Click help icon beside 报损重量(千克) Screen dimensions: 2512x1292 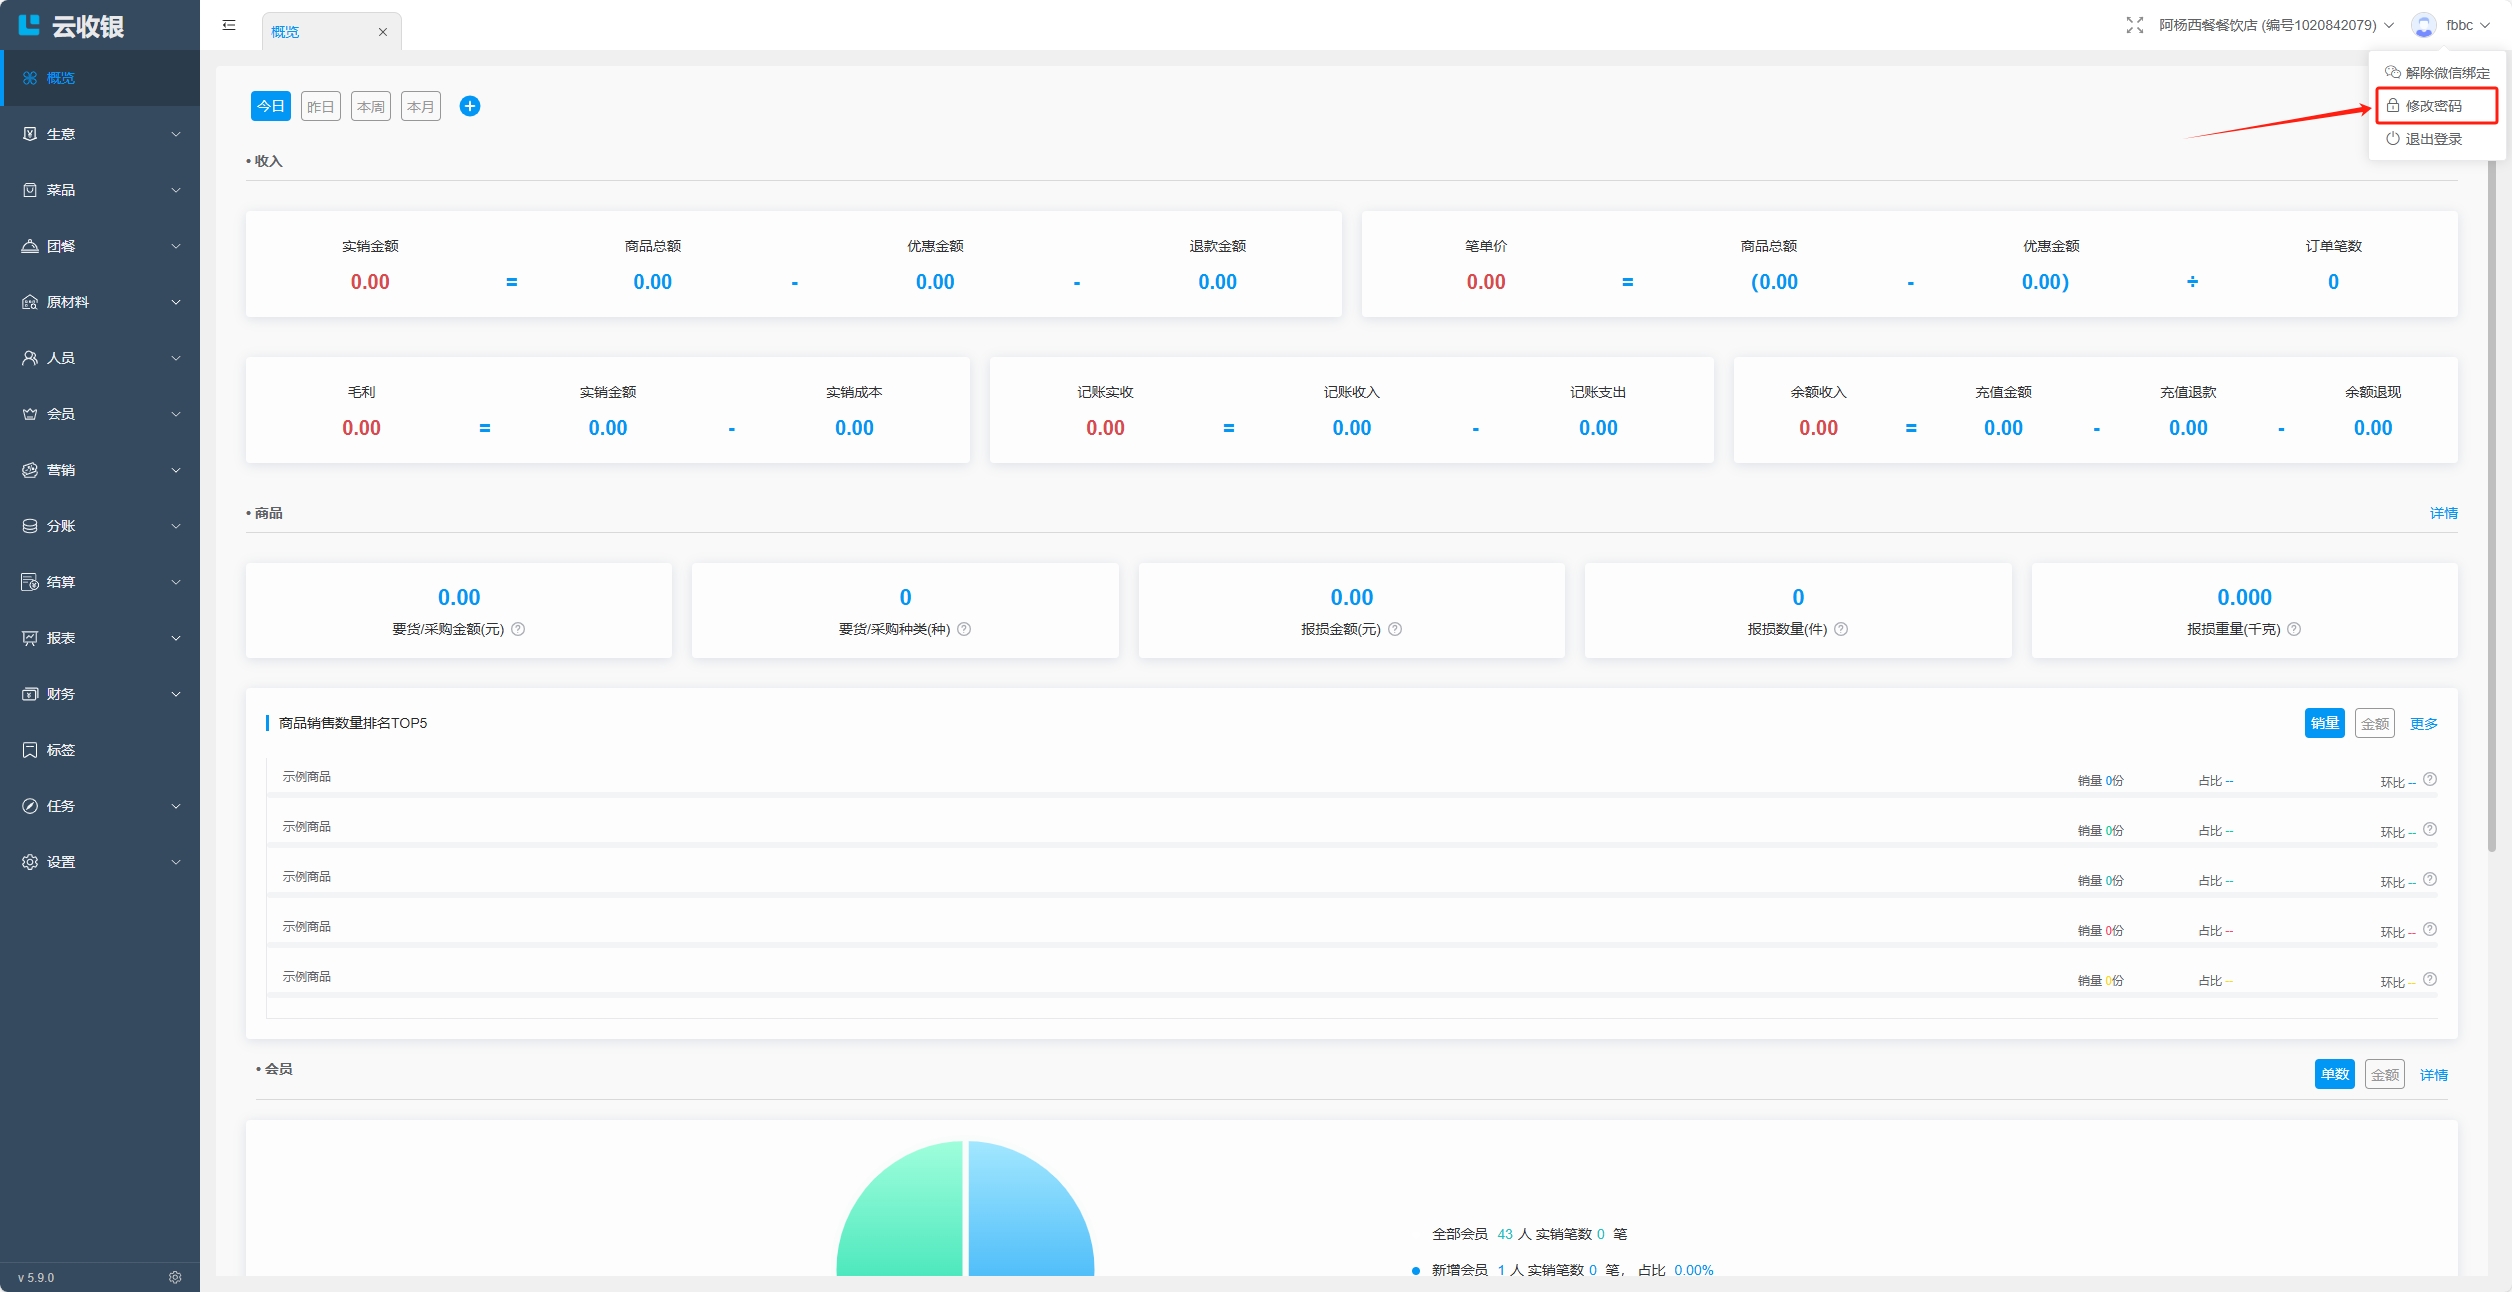(2294, 629)
